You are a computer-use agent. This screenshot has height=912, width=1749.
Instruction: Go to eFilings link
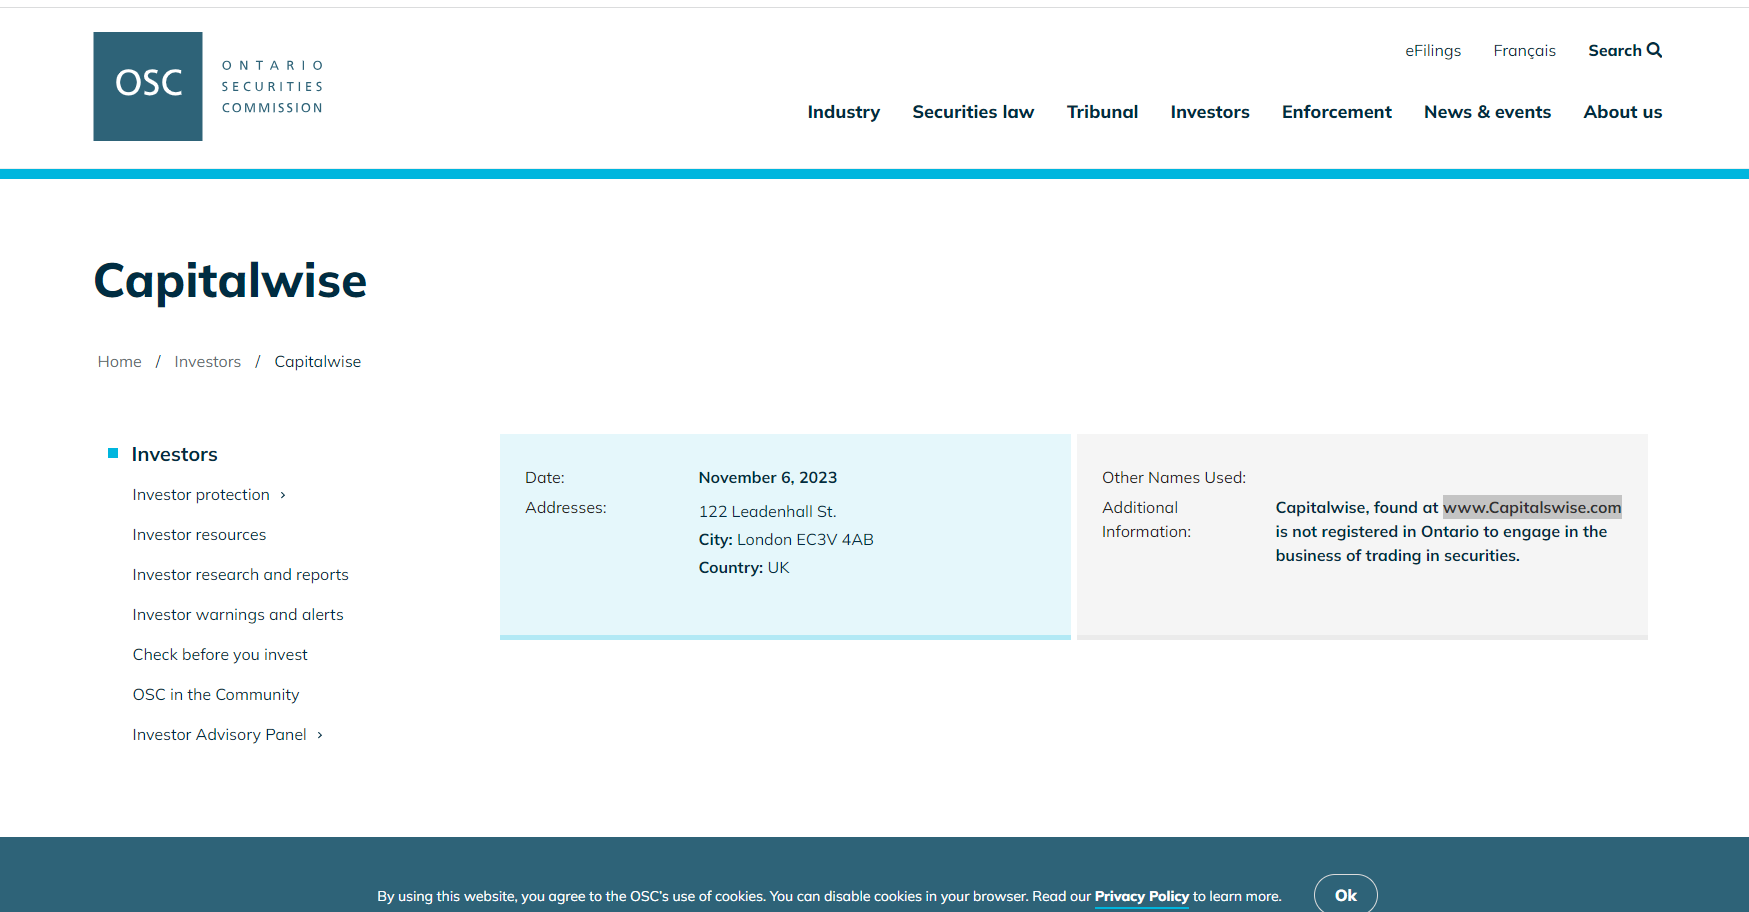coord(1432,51)
